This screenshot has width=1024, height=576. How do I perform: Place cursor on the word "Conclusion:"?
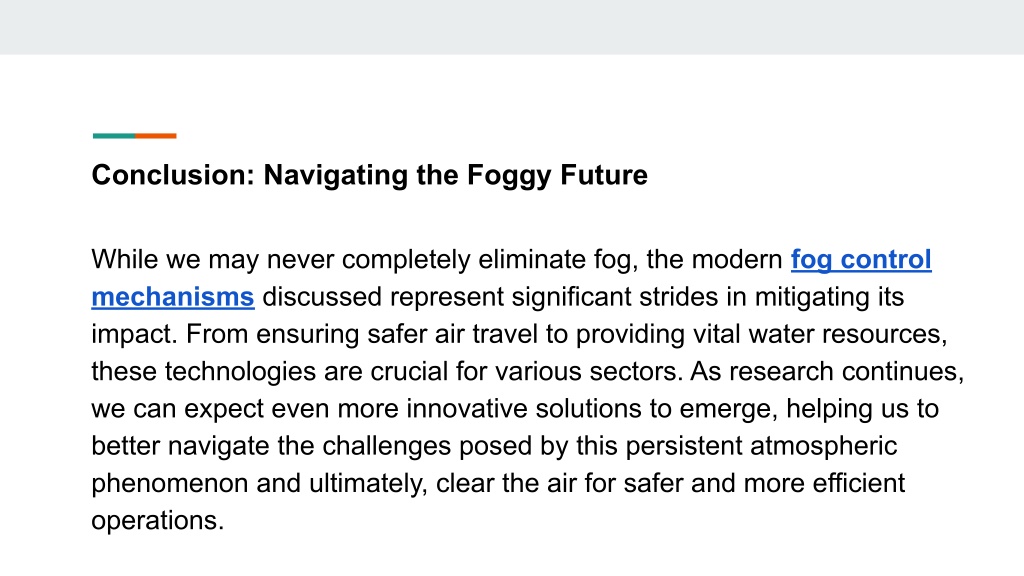pyautogui.click(x=173, y=176)
